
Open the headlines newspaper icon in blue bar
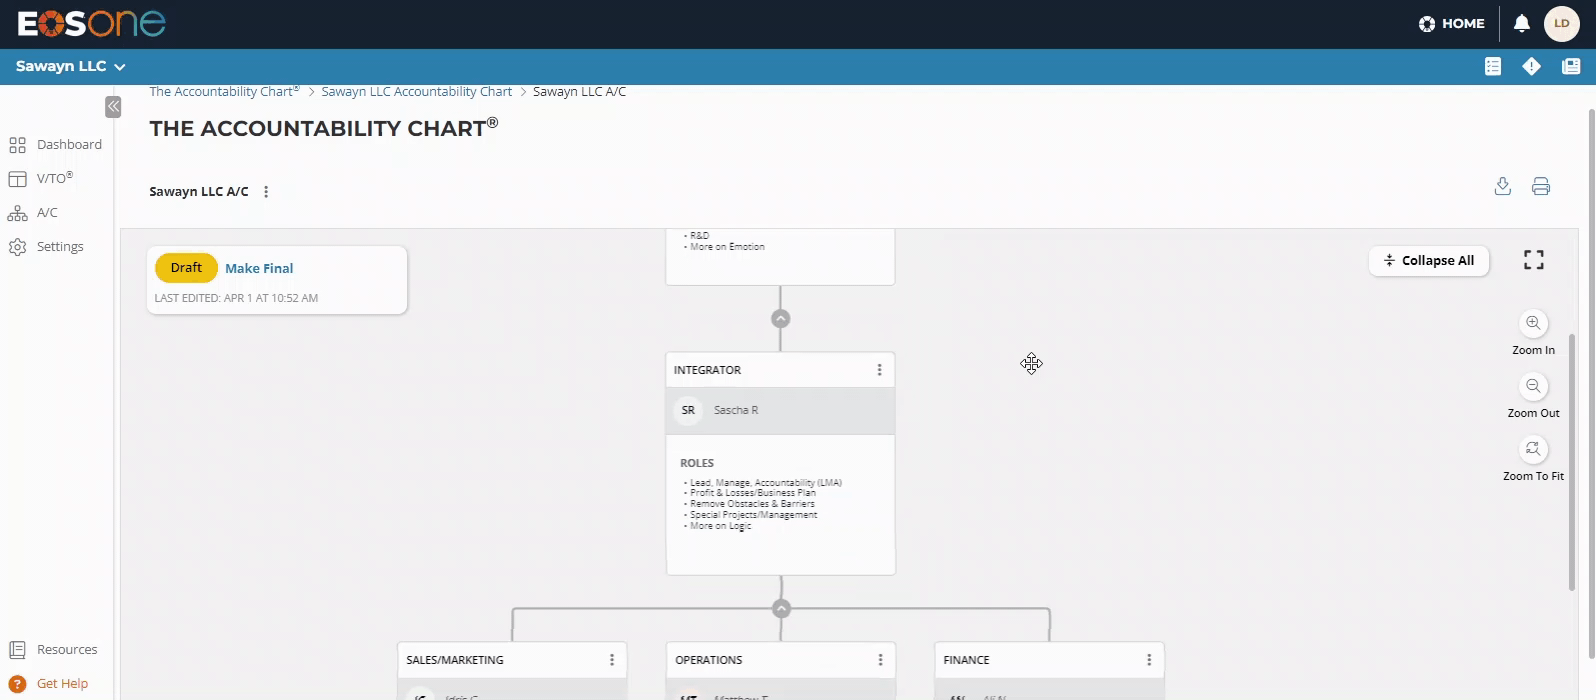tap(1571, 66)
